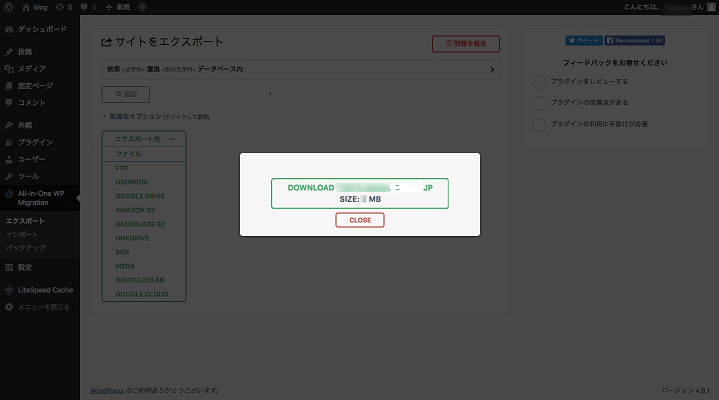Select DIGITALOCEAN export destination
The height and width of the screenshot is (400, 719).
click(140, 280)
